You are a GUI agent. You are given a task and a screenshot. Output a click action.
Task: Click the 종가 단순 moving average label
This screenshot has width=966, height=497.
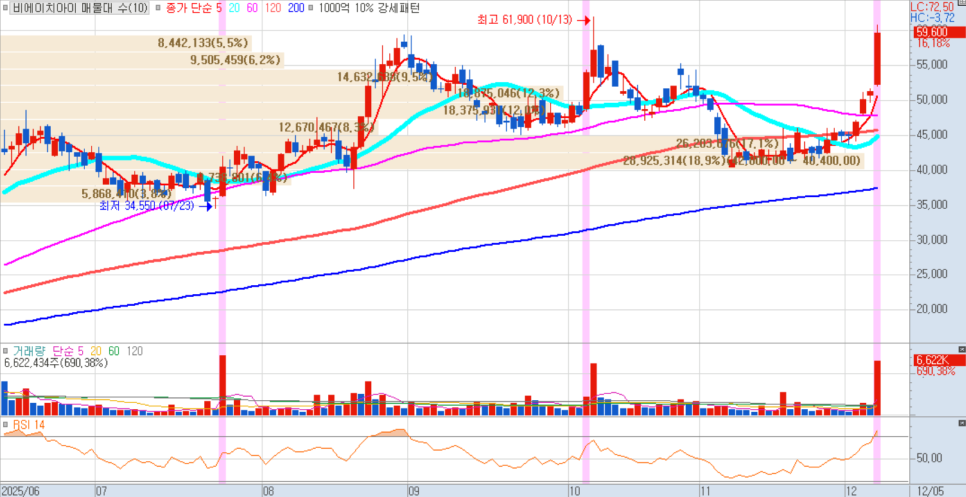[189, 8]
